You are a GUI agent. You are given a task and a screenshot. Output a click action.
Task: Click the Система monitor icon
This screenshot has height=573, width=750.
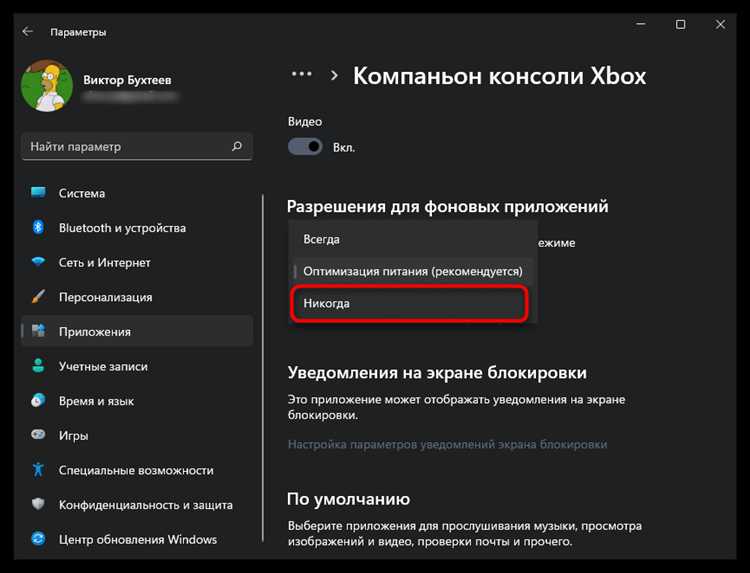[38, 193]
